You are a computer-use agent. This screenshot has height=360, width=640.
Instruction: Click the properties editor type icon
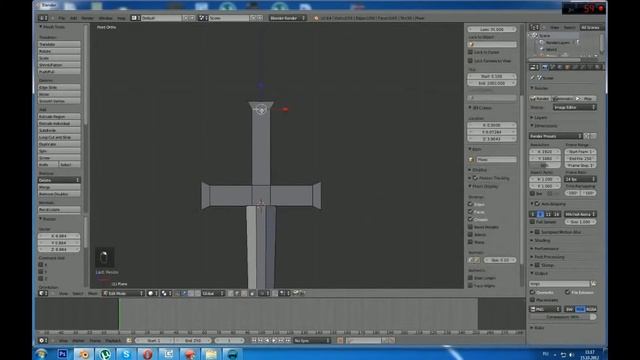534,67
